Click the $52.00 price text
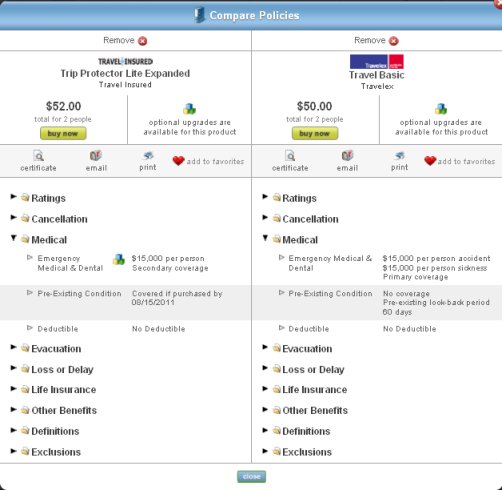The width and height of the screenshot is (502, 490). click(x=63, y=106)
